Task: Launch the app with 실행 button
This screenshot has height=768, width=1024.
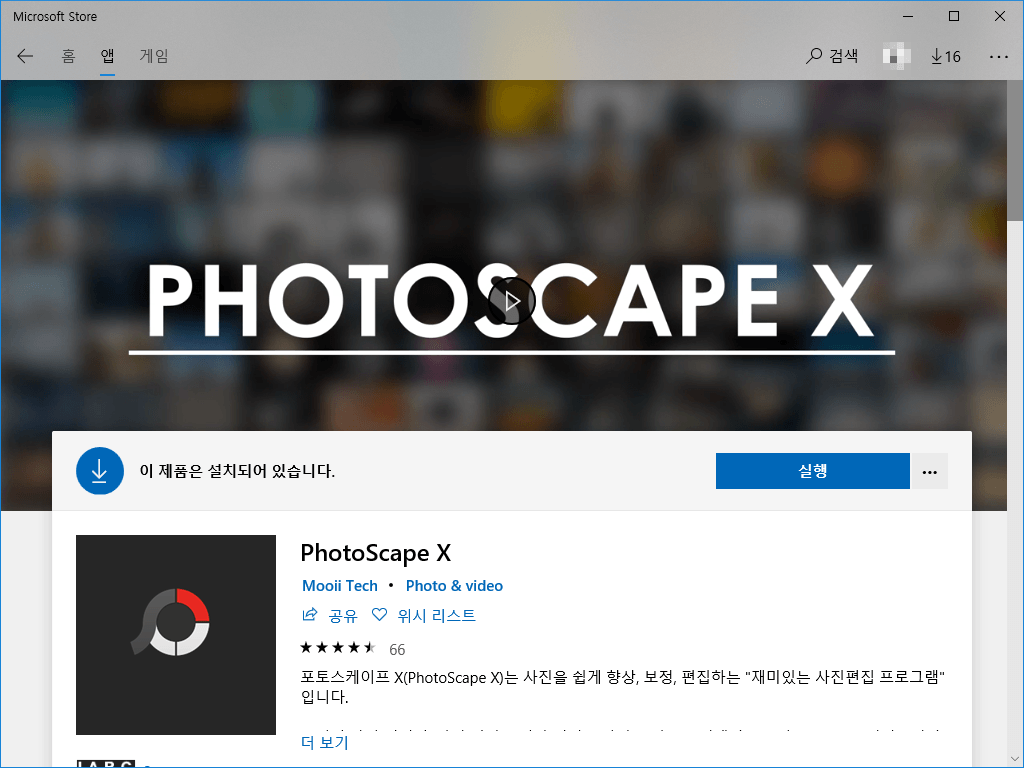Action: pyautogui.click(x=812, y=471)
